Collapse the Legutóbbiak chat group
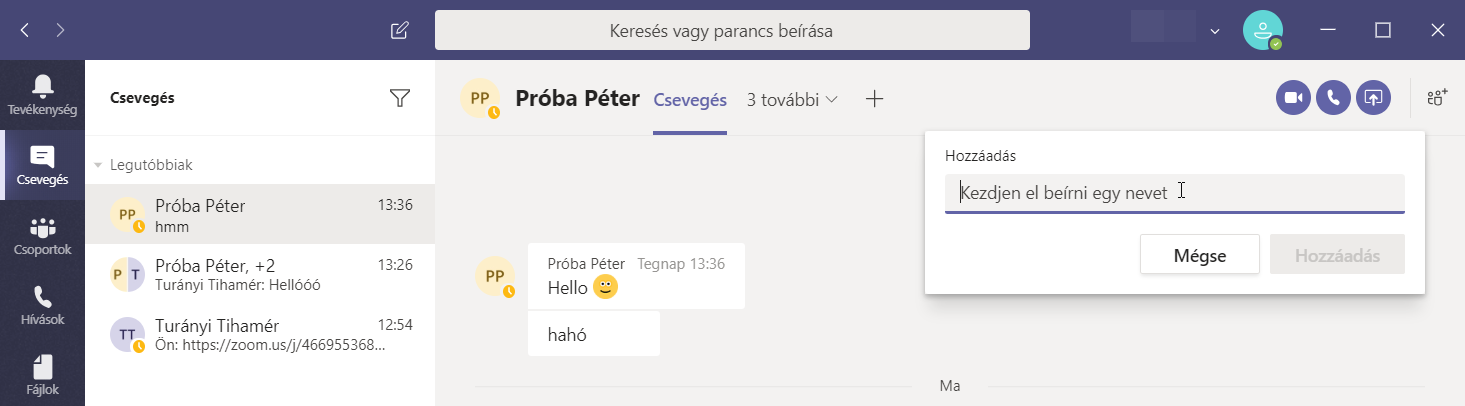Image resolution: width=1465 pixels, height=406 pixels. point(98,165)
